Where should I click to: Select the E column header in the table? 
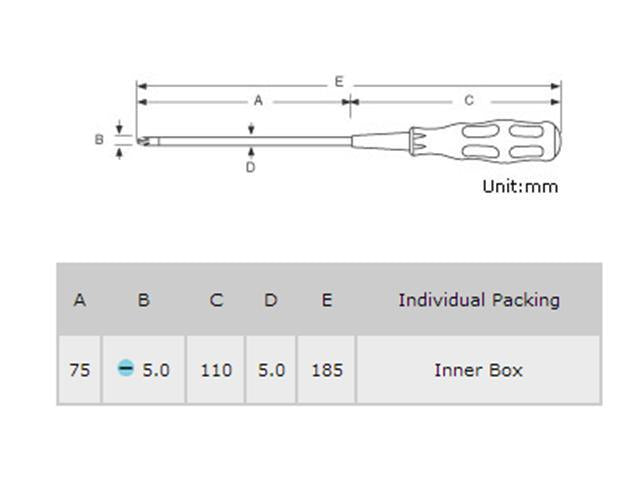tap(326, 299)
